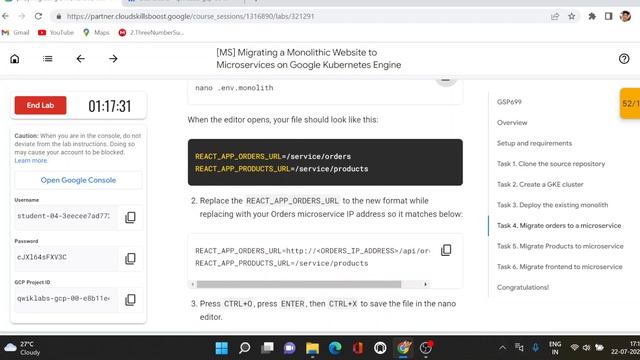Click the code scrollbar left arrow
Image resolution: width=640 pixels, height=360 pixels.
[x=193, y=284]
